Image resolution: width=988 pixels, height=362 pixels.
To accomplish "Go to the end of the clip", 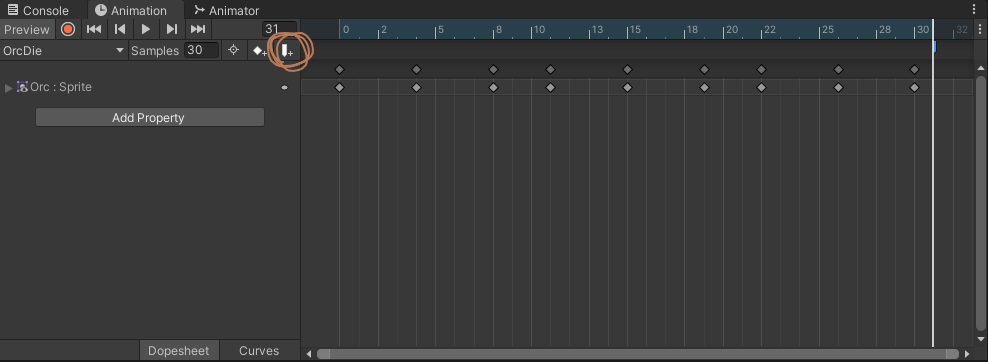I will coord(198,29).
